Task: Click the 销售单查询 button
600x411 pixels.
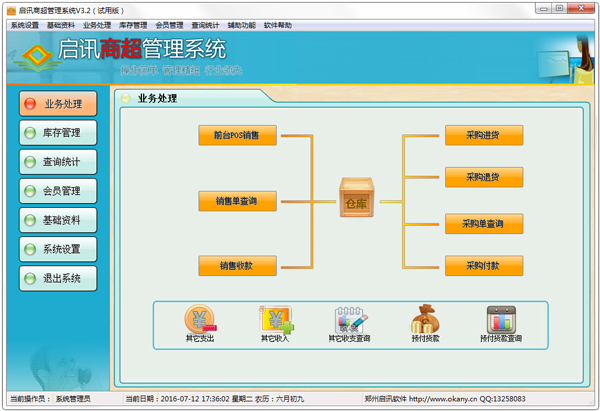Action: point(237,201)
